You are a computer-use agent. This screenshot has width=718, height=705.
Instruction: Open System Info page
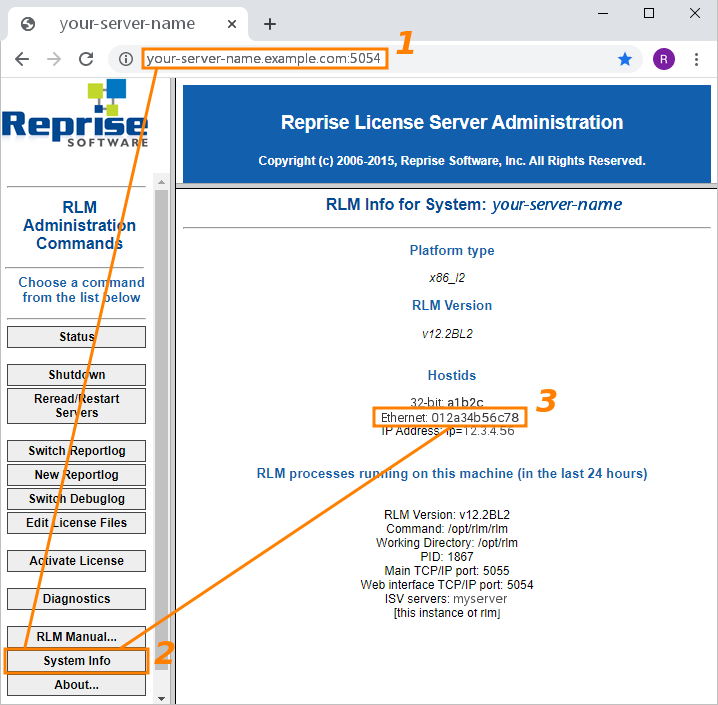click(x=76, y=661)
